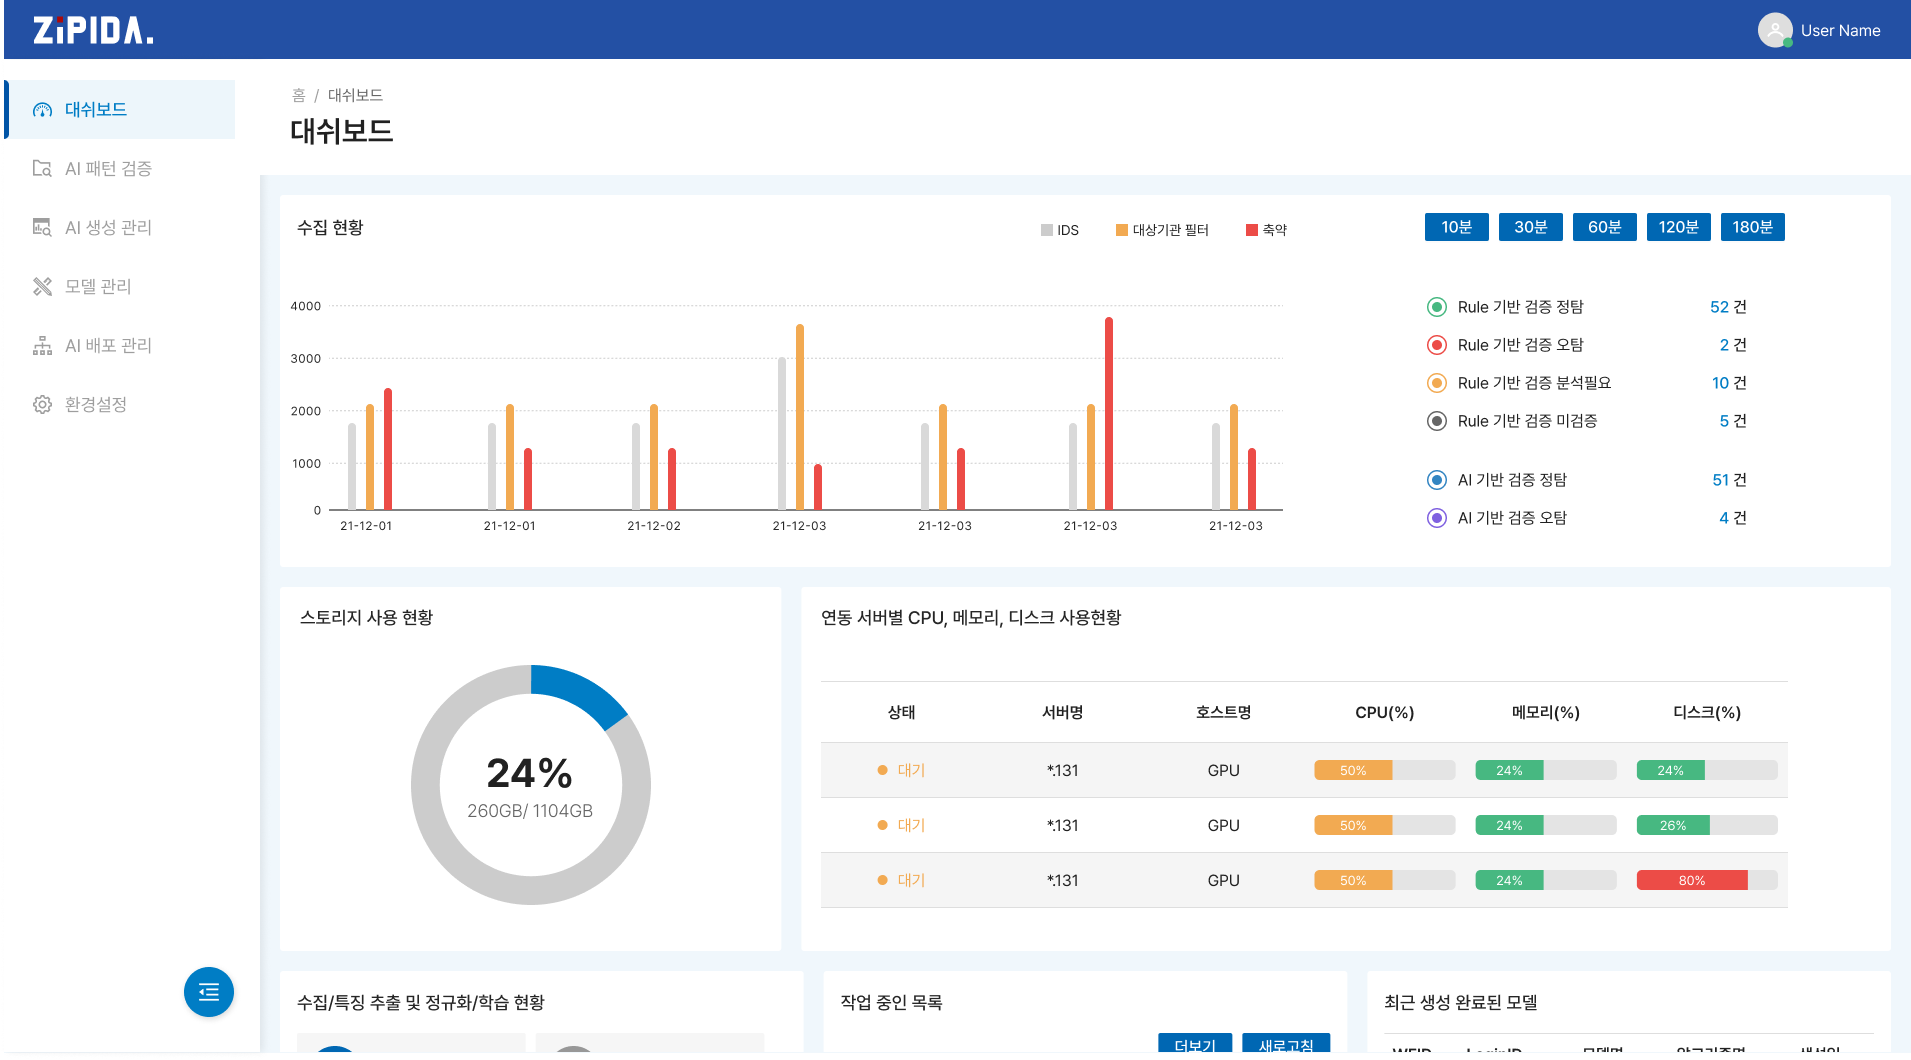Toggle 축약 legend series
The height and width of the screenshot is (1060, 1911).
(1266, 230)
